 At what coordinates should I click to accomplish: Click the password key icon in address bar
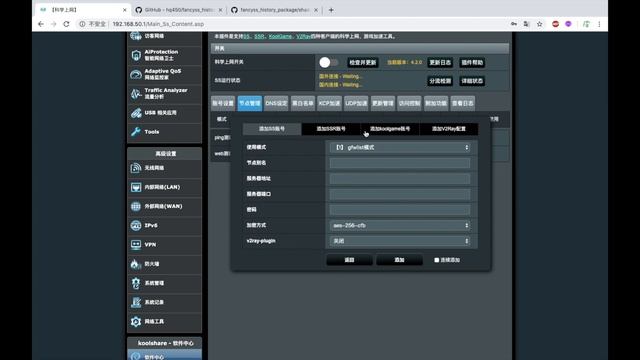point(513,24)
